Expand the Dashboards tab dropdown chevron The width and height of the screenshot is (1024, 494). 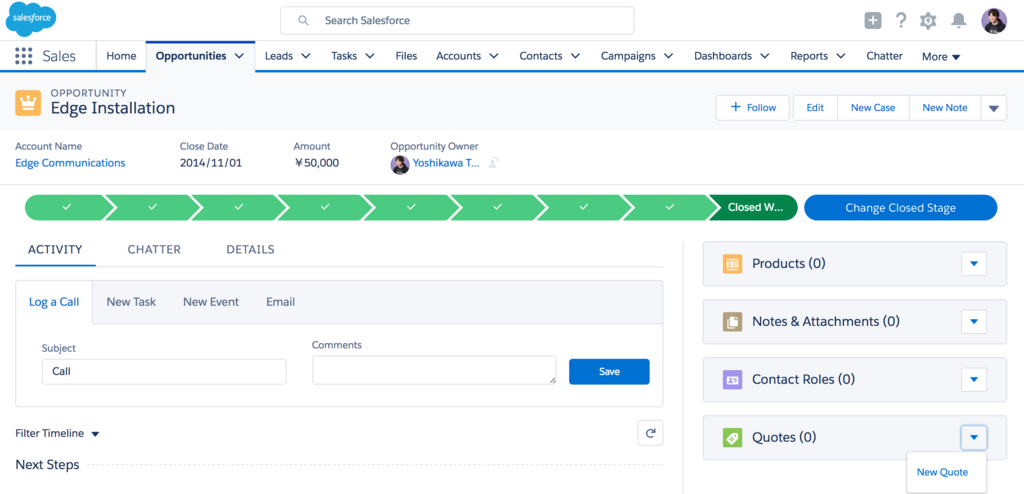click(x=764, y=56)
